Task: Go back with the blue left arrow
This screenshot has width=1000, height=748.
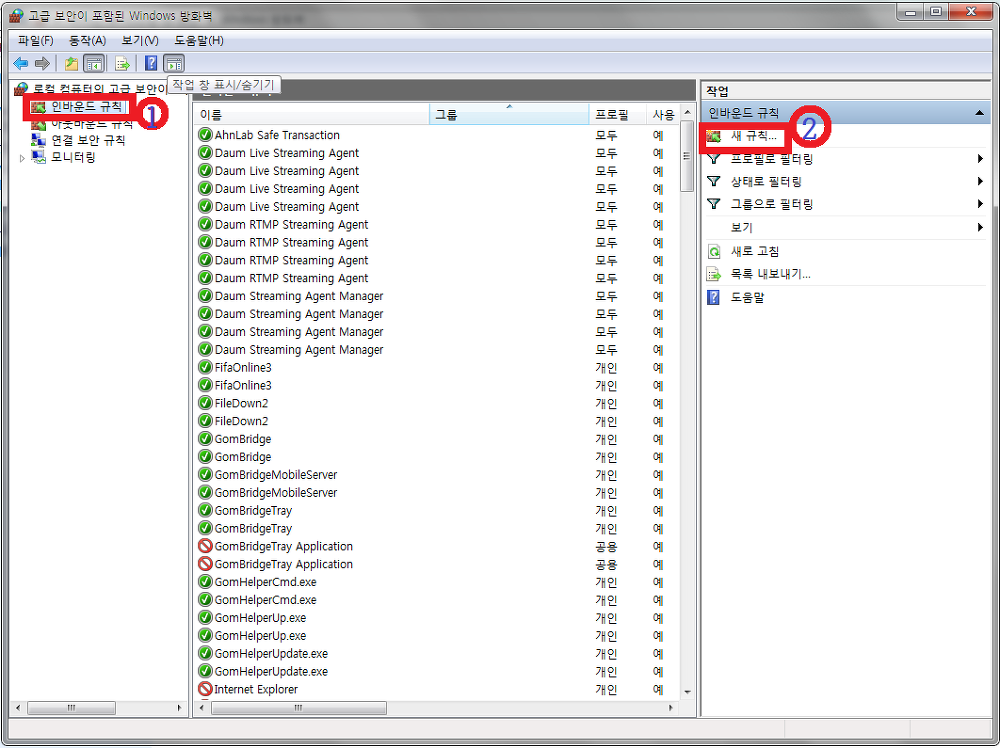Action: coord(20,63)
